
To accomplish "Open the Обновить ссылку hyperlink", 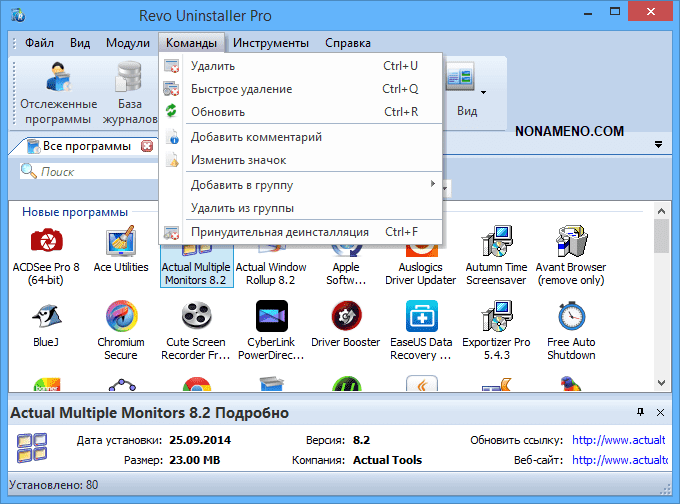I will (x=618, y=440).
